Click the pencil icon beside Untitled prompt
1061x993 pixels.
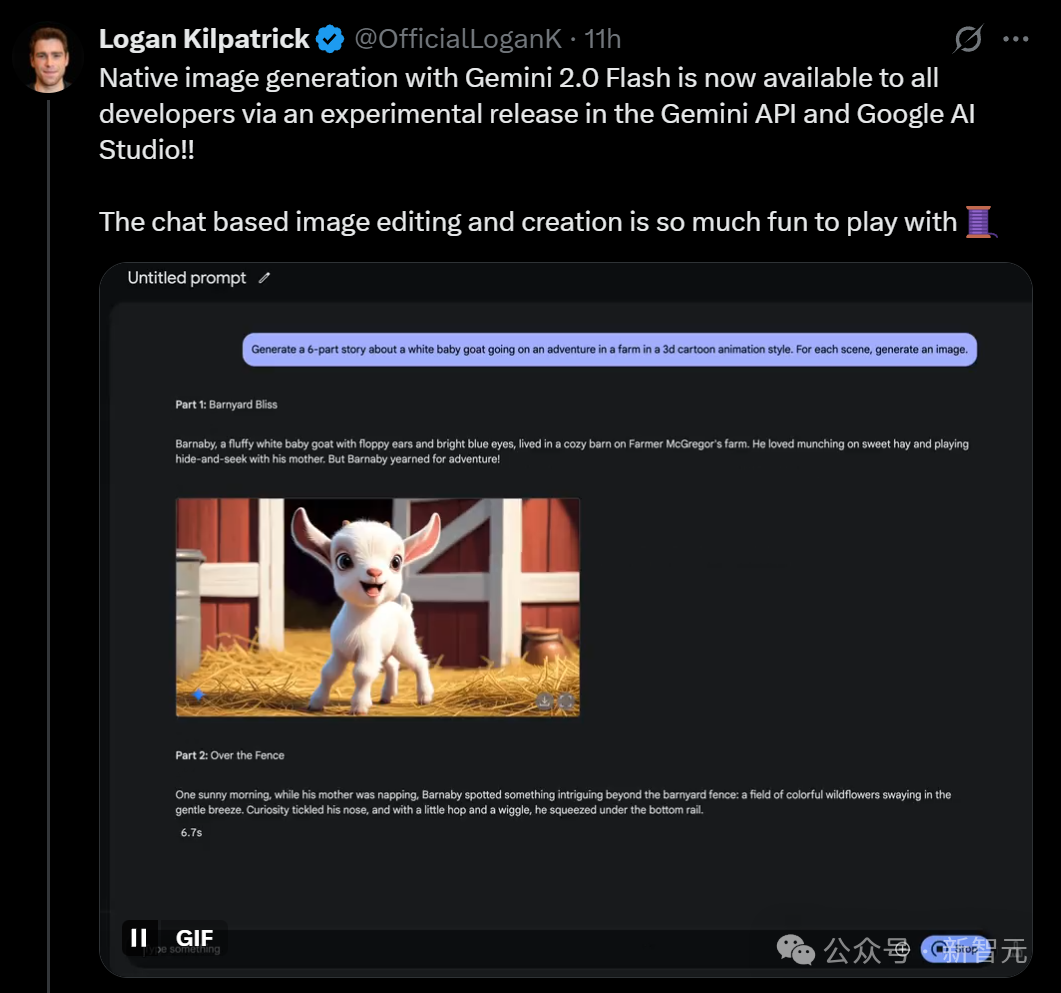point(264,278)
